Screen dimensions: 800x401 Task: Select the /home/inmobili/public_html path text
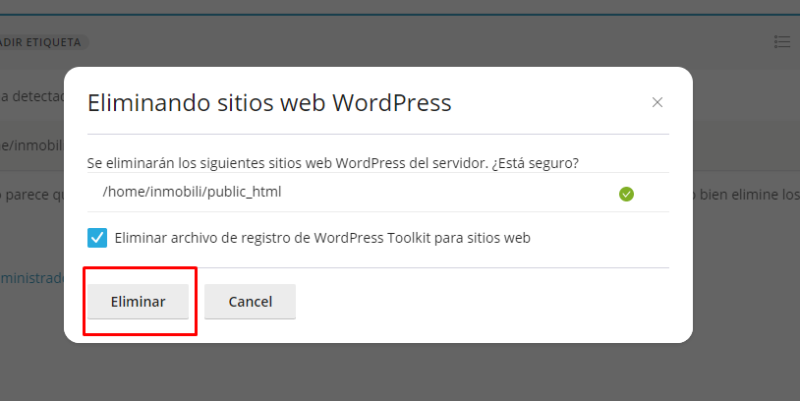(192, 192)
